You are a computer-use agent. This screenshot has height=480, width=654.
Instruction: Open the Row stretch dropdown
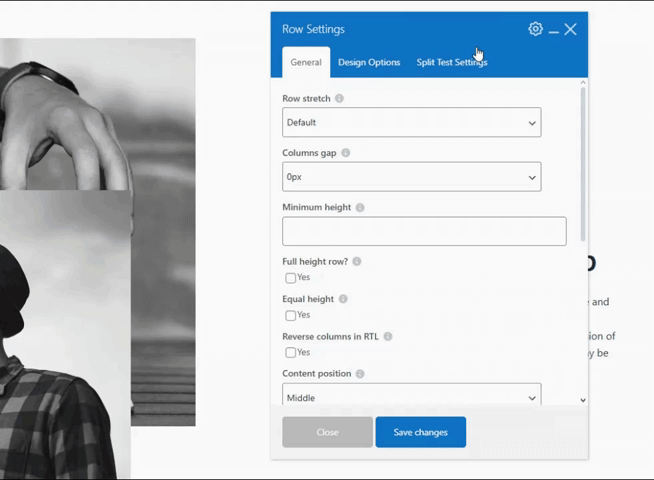412,122
